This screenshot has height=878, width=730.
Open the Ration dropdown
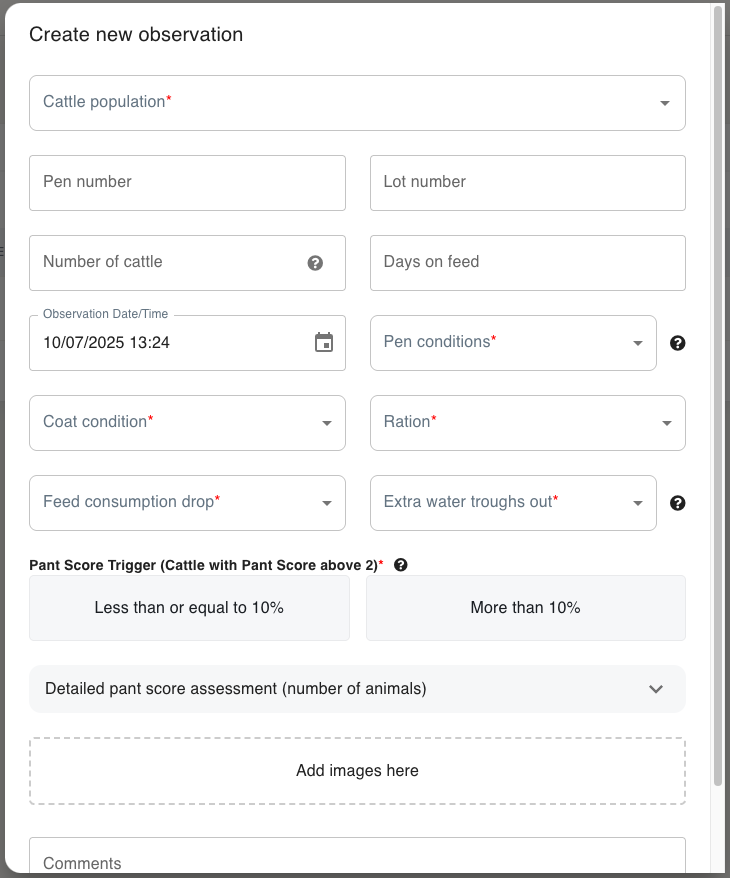tap(527, 423)
